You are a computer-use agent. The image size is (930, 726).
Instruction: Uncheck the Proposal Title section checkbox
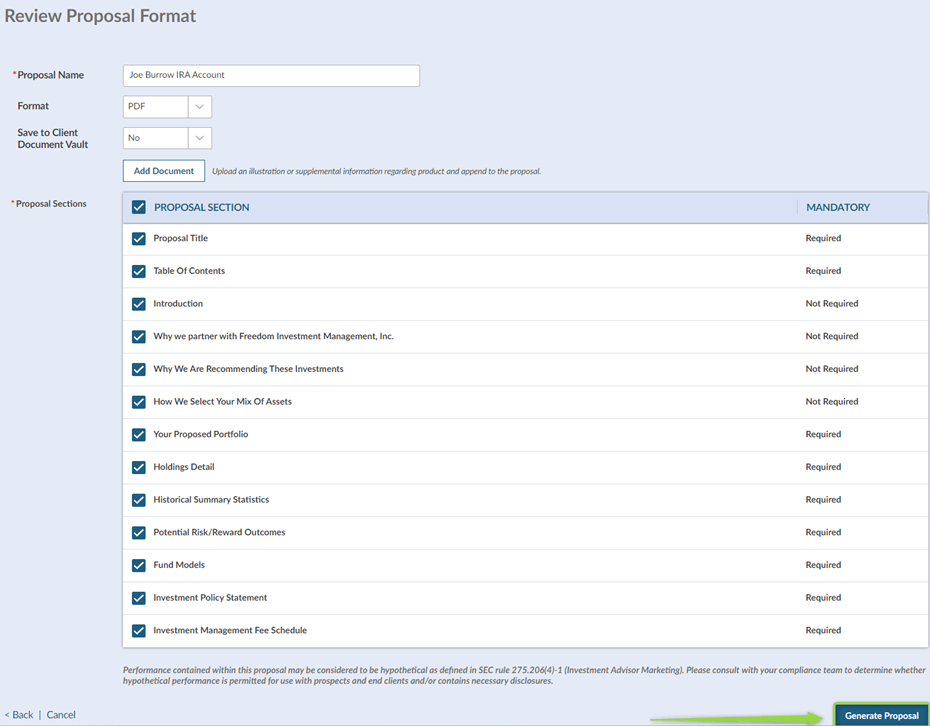click(x=138, y=238)
